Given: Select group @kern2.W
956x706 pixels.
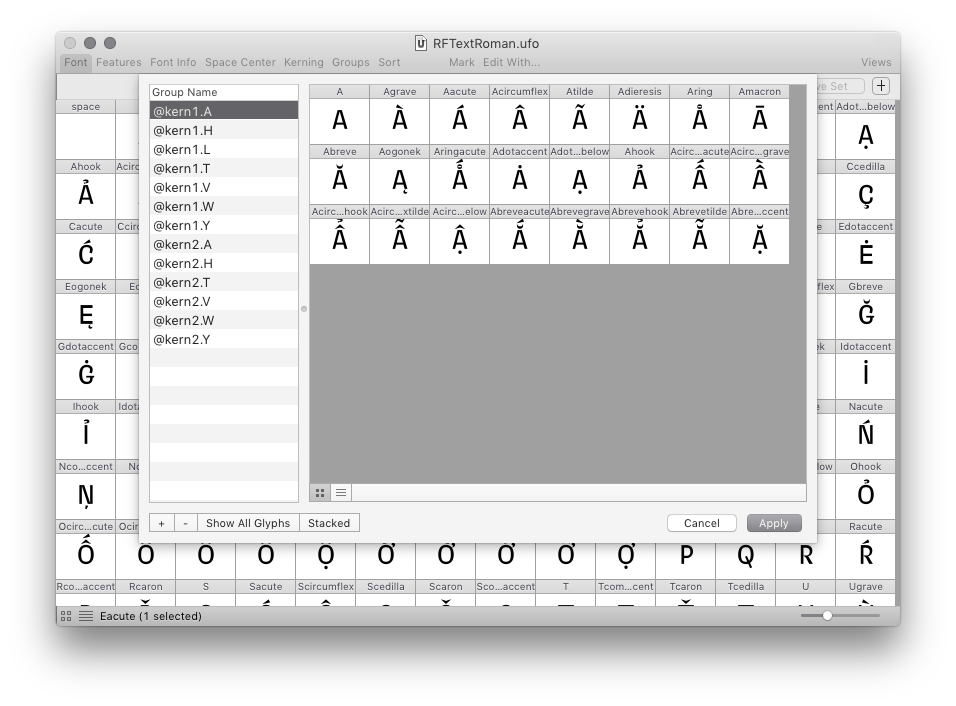Looking at the screenshot, I should tap(224, 320).
